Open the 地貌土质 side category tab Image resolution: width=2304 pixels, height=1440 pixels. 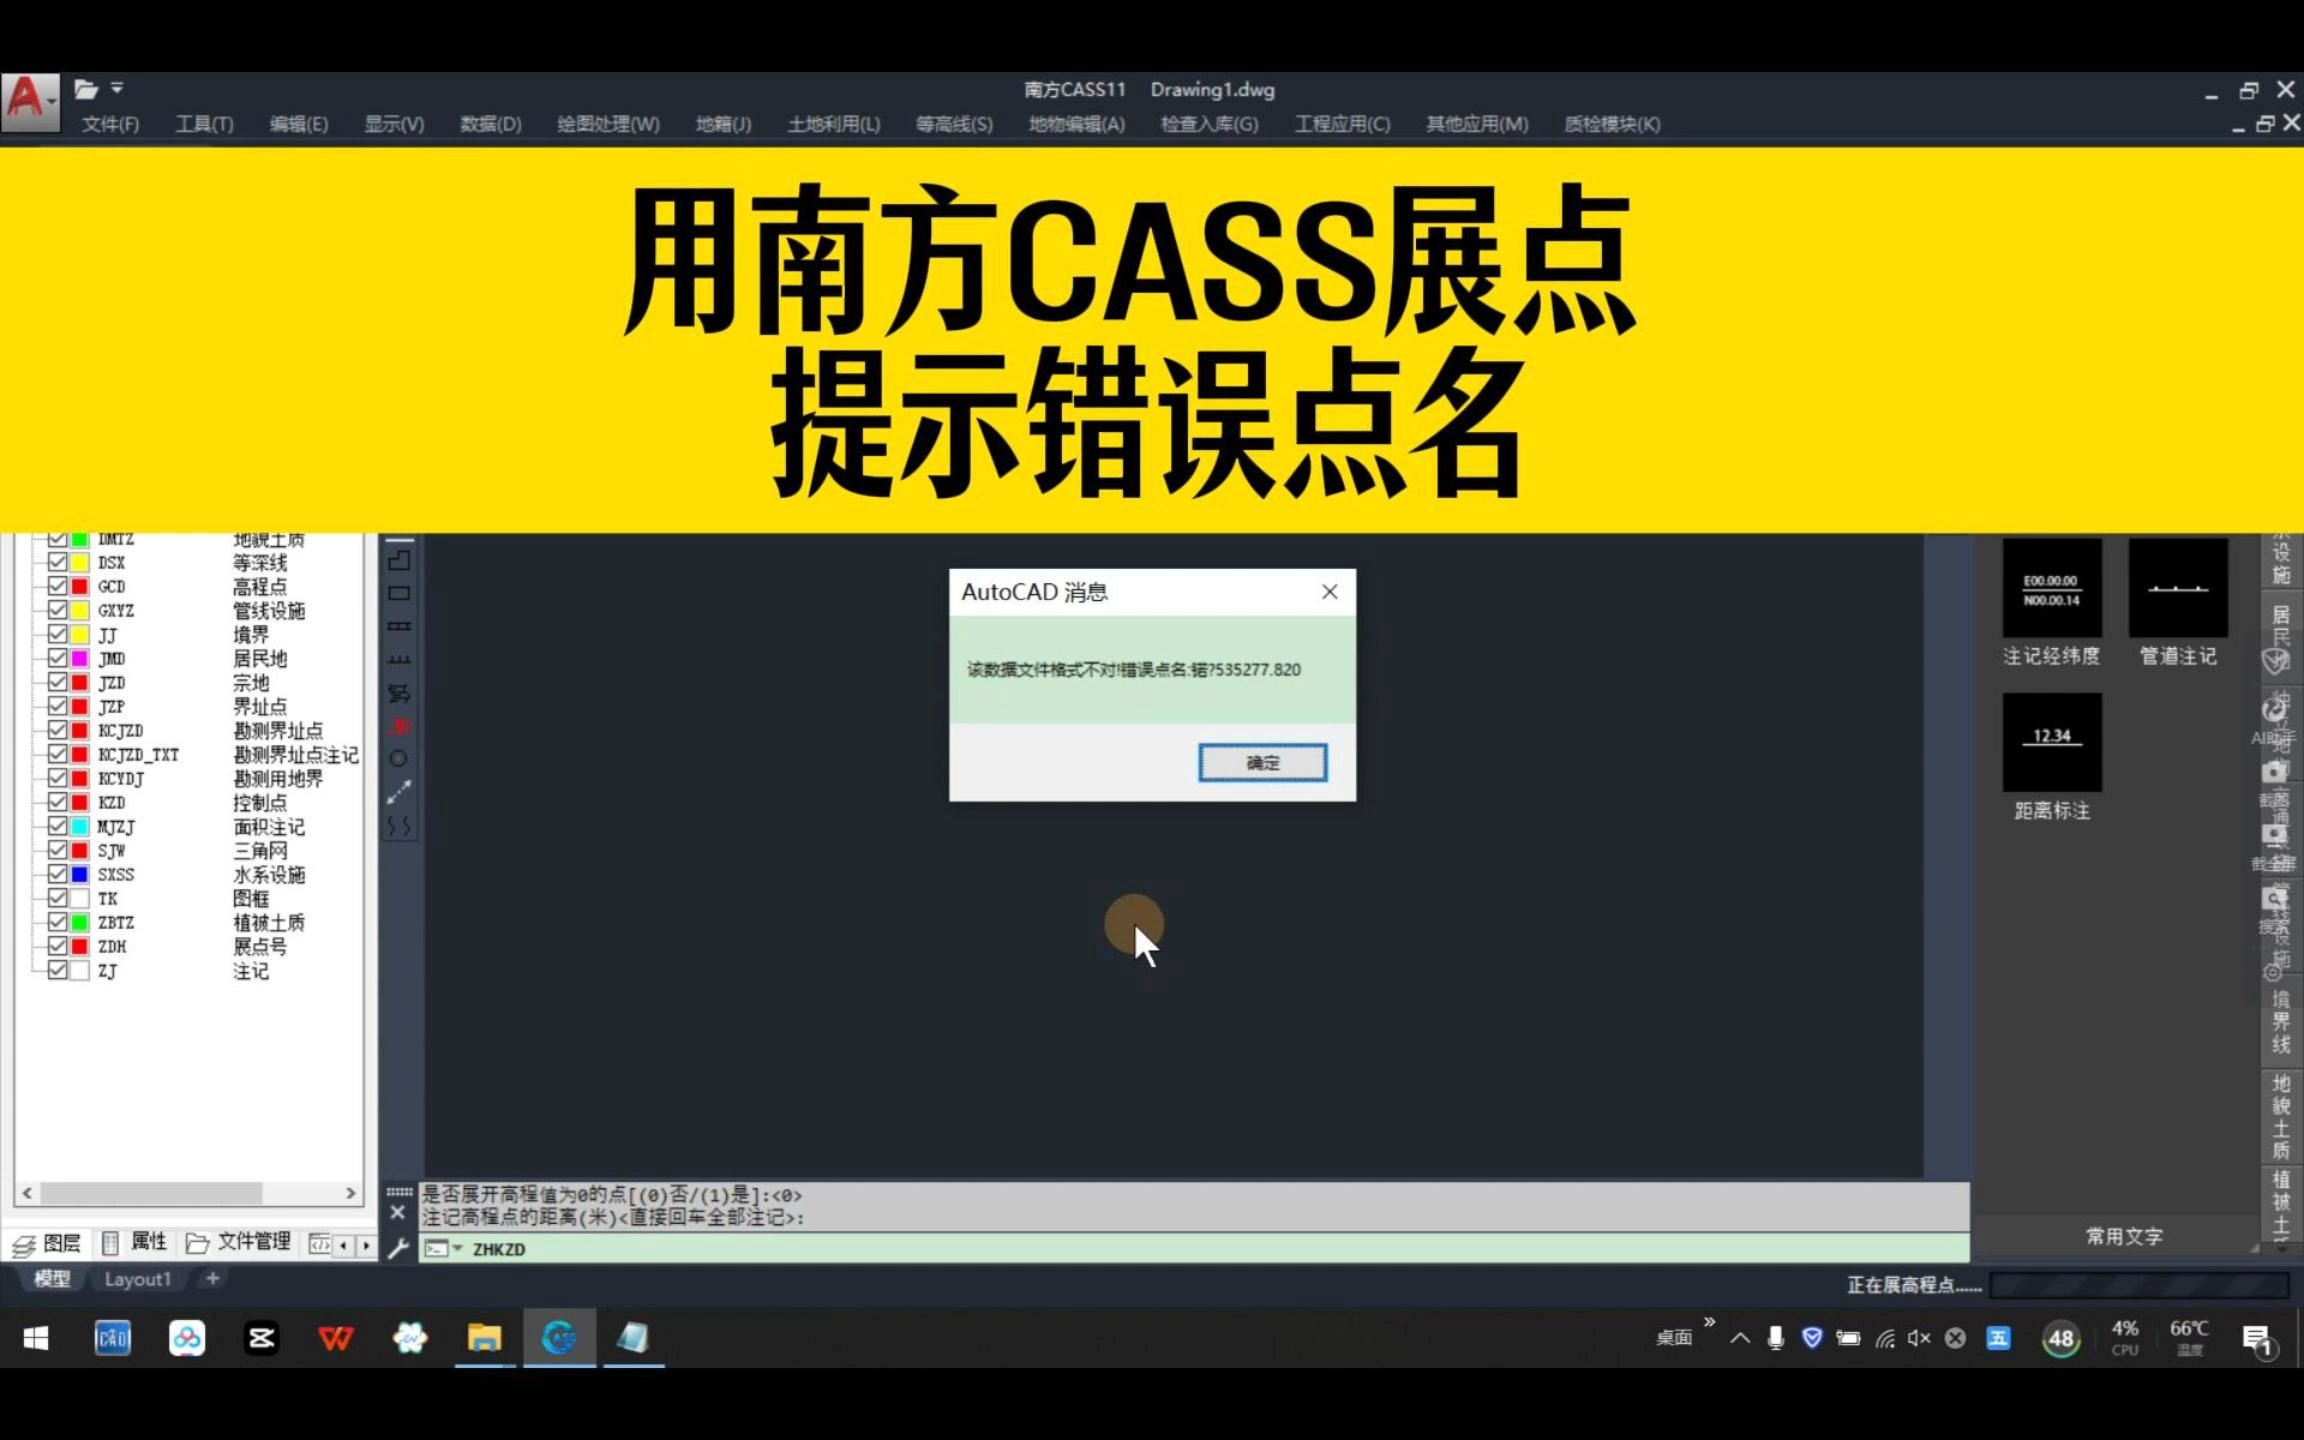(2281, 1117)
